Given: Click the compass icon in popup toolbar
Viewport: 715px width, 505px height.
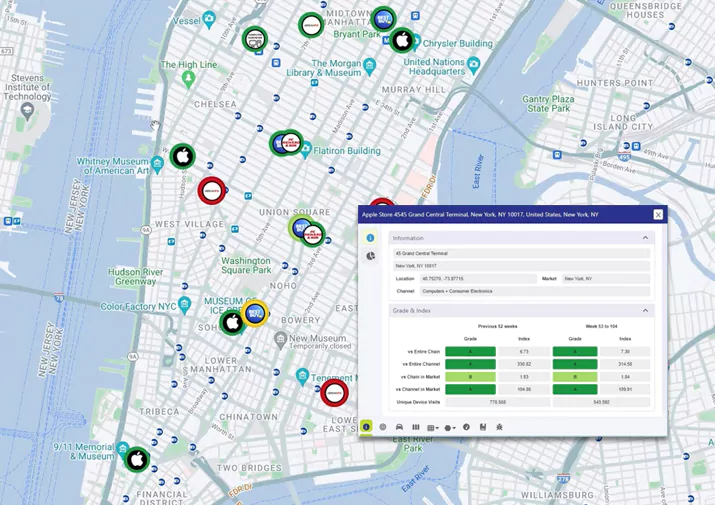Looking at the screenshot, I should click(466, 427).
